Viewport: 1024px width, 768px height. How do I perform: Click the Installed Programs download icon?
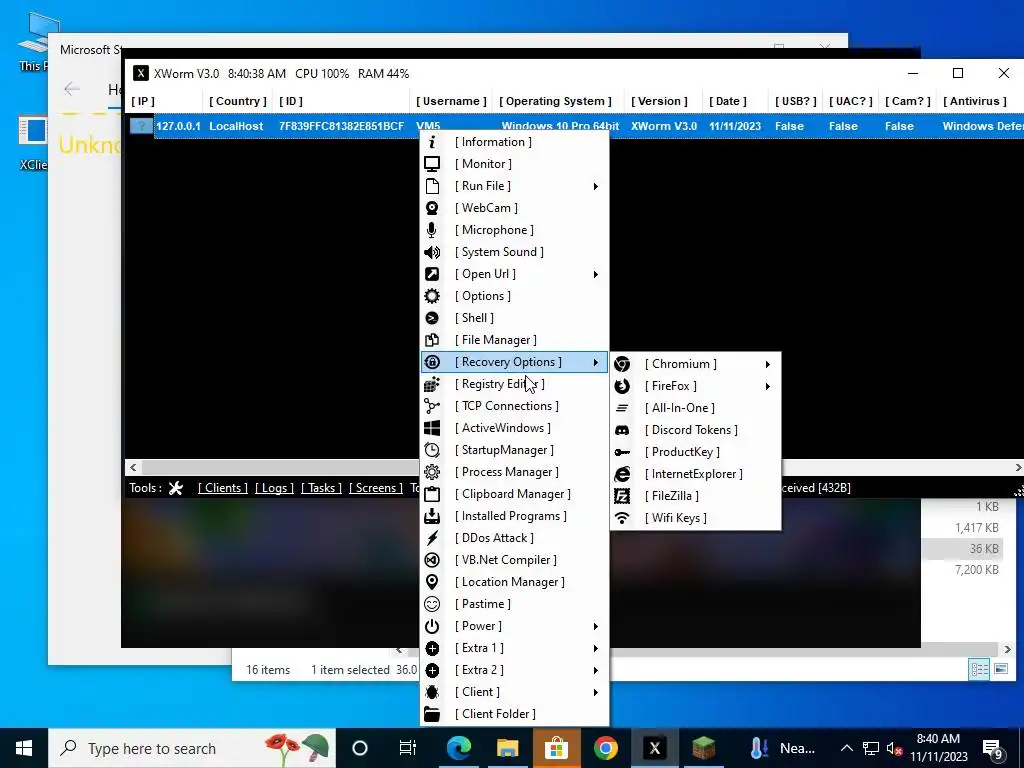(432, 516)
